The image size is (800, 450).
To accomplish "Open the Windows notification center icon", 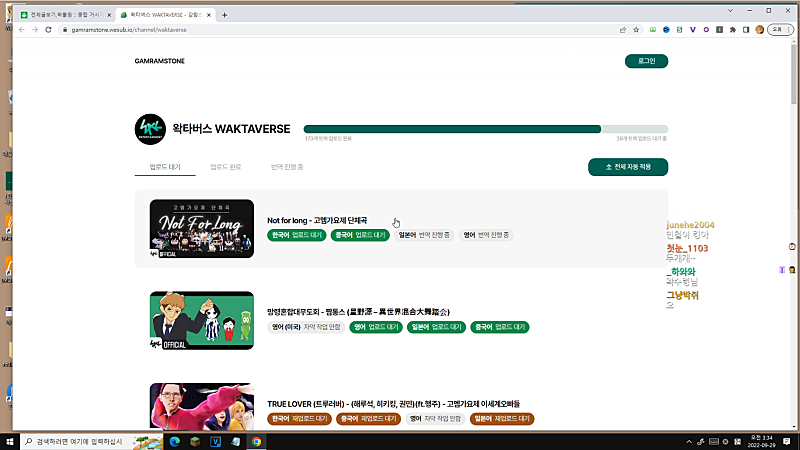I will coord(787,442).
